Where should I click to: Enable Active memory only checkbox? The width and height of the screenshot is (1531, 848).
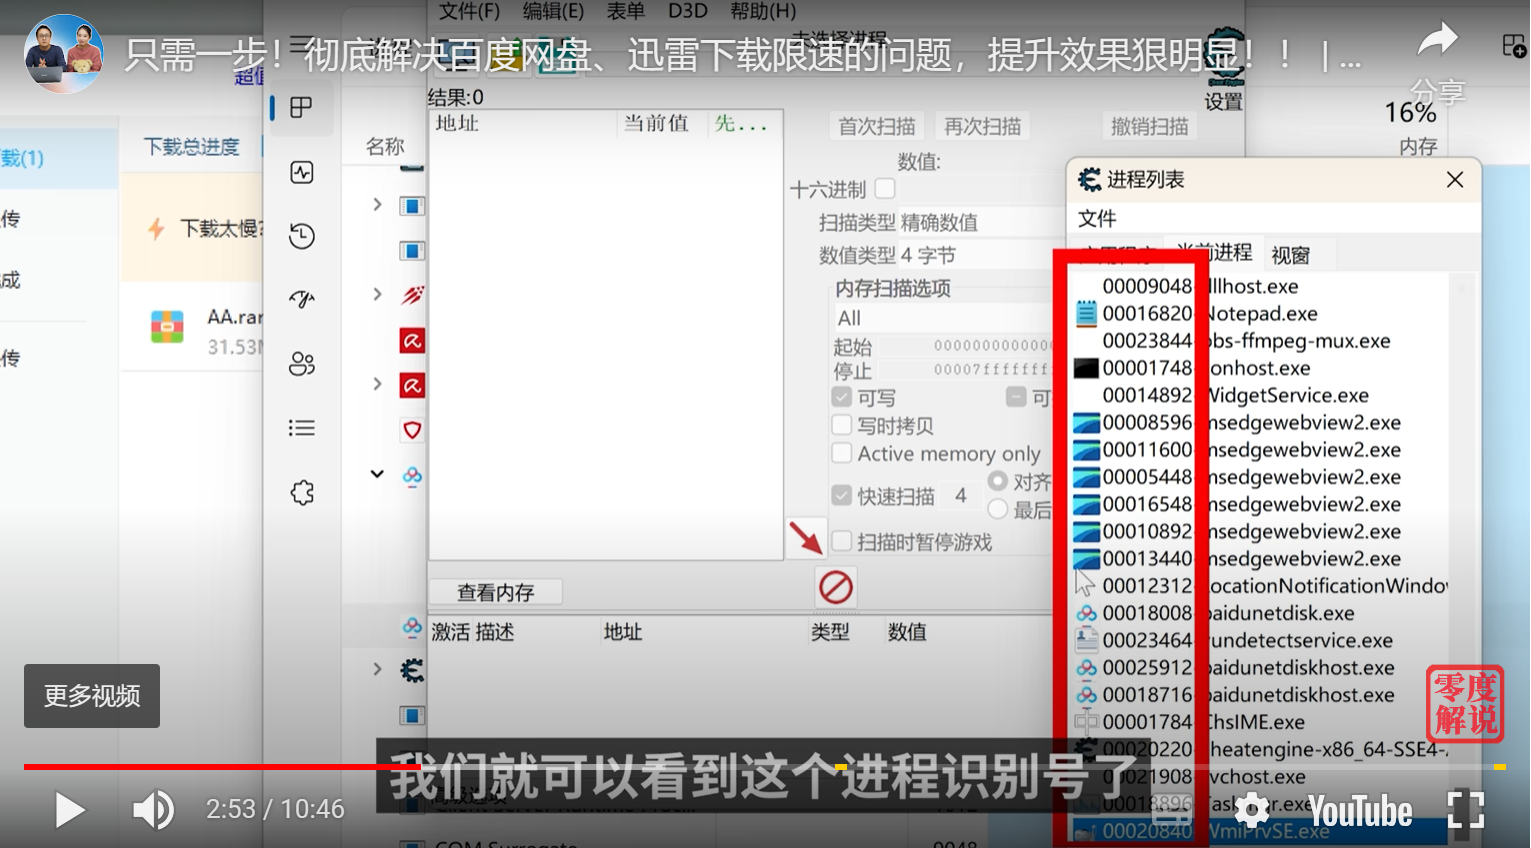coord(842,453)
